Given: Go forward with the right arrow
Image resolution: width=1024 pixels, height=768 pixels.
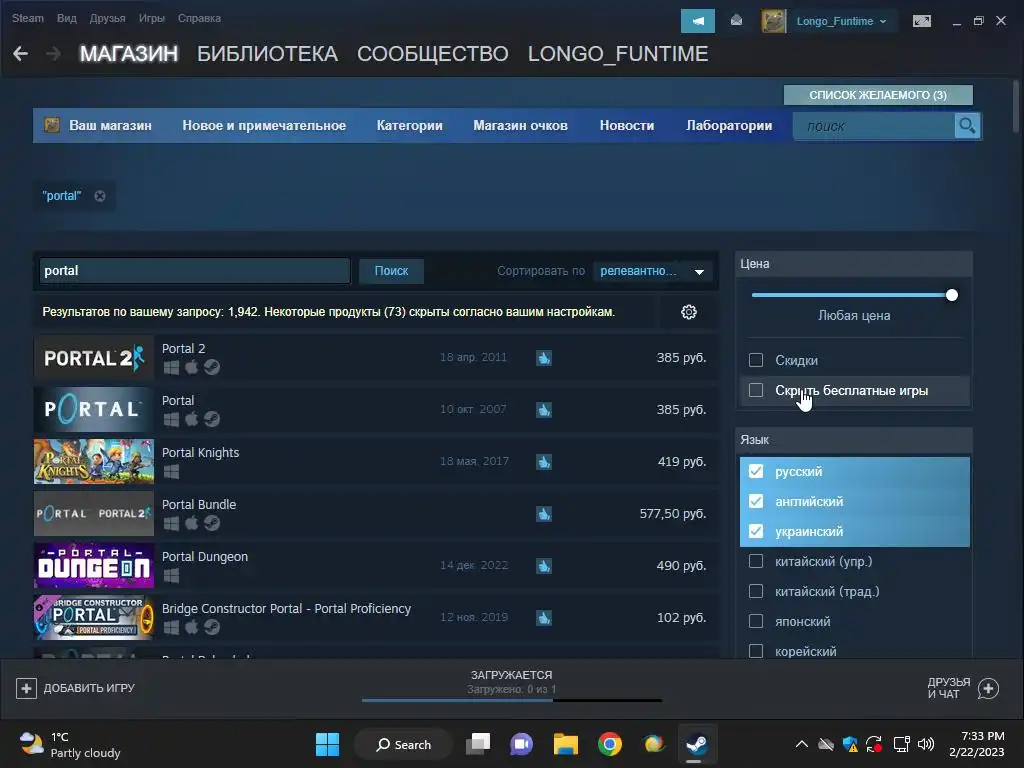Looking at the screenshot, I should [x=54, y=54].
